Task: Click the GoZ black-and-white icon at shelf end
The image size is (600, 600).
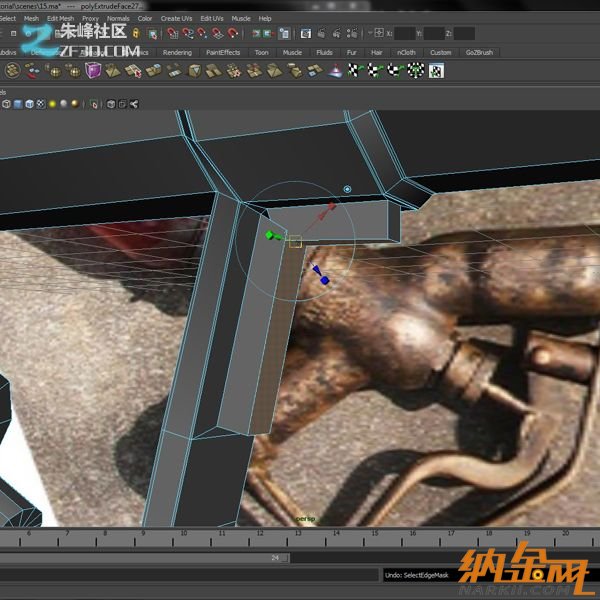Action: (438, 70)
